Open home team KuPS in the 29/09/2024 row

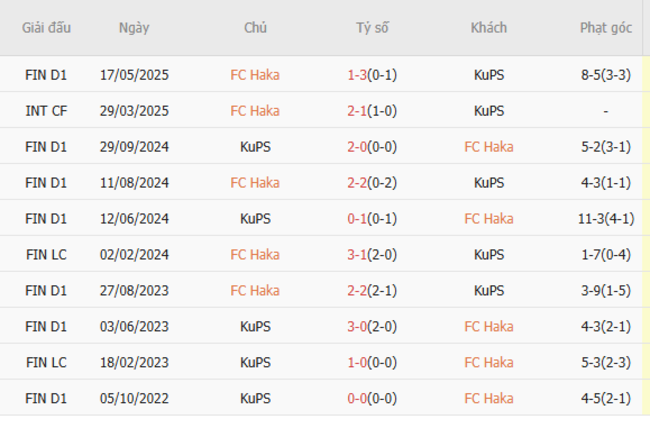coord(255,147)
